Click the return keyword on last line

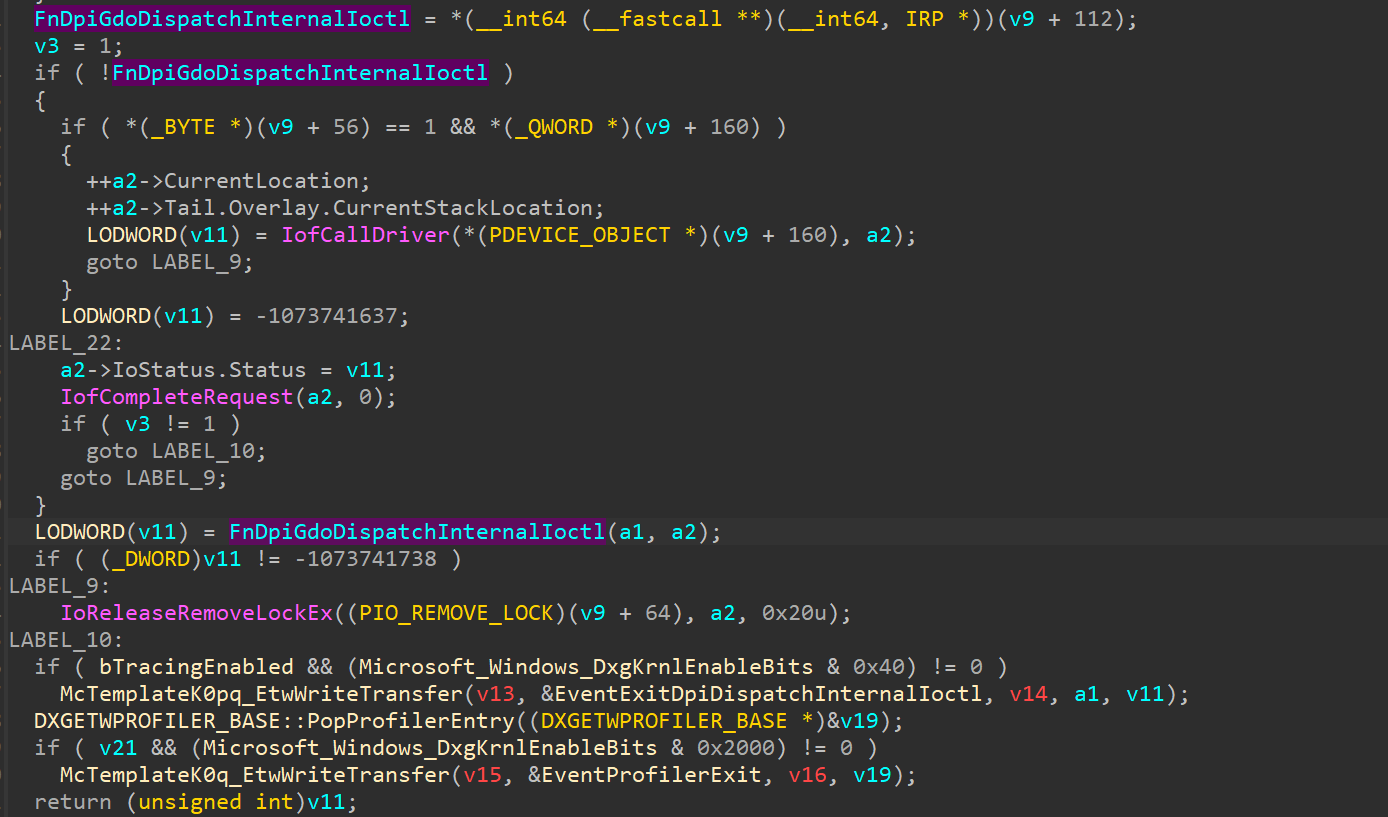(72, 802)
